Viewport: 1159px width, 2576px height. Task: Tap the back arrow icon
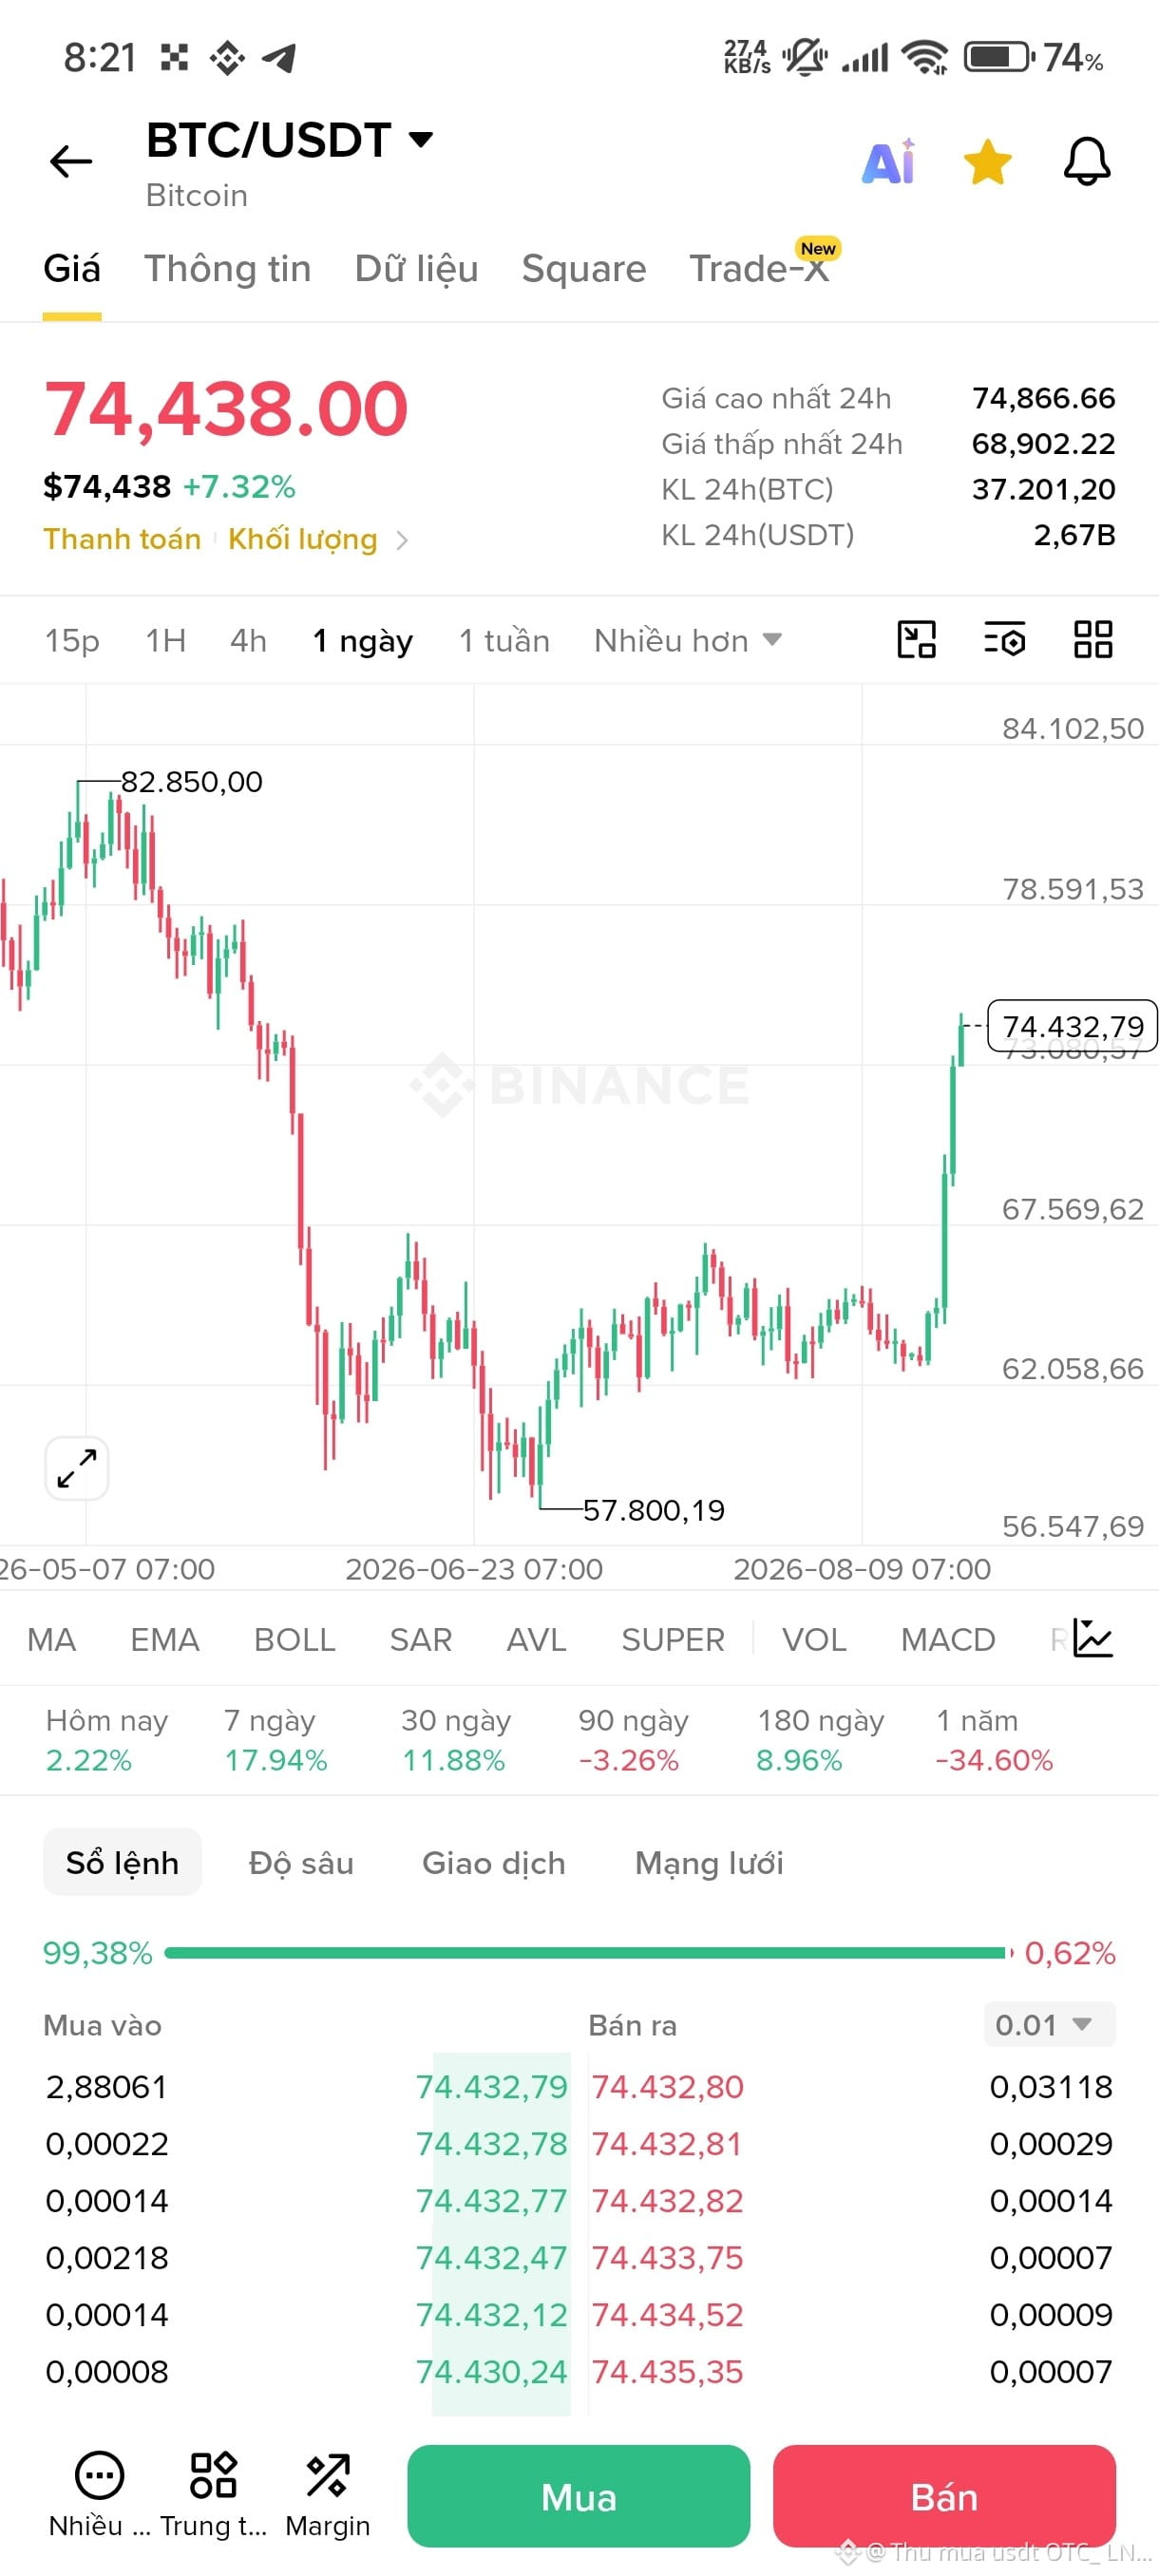[71, 161]
